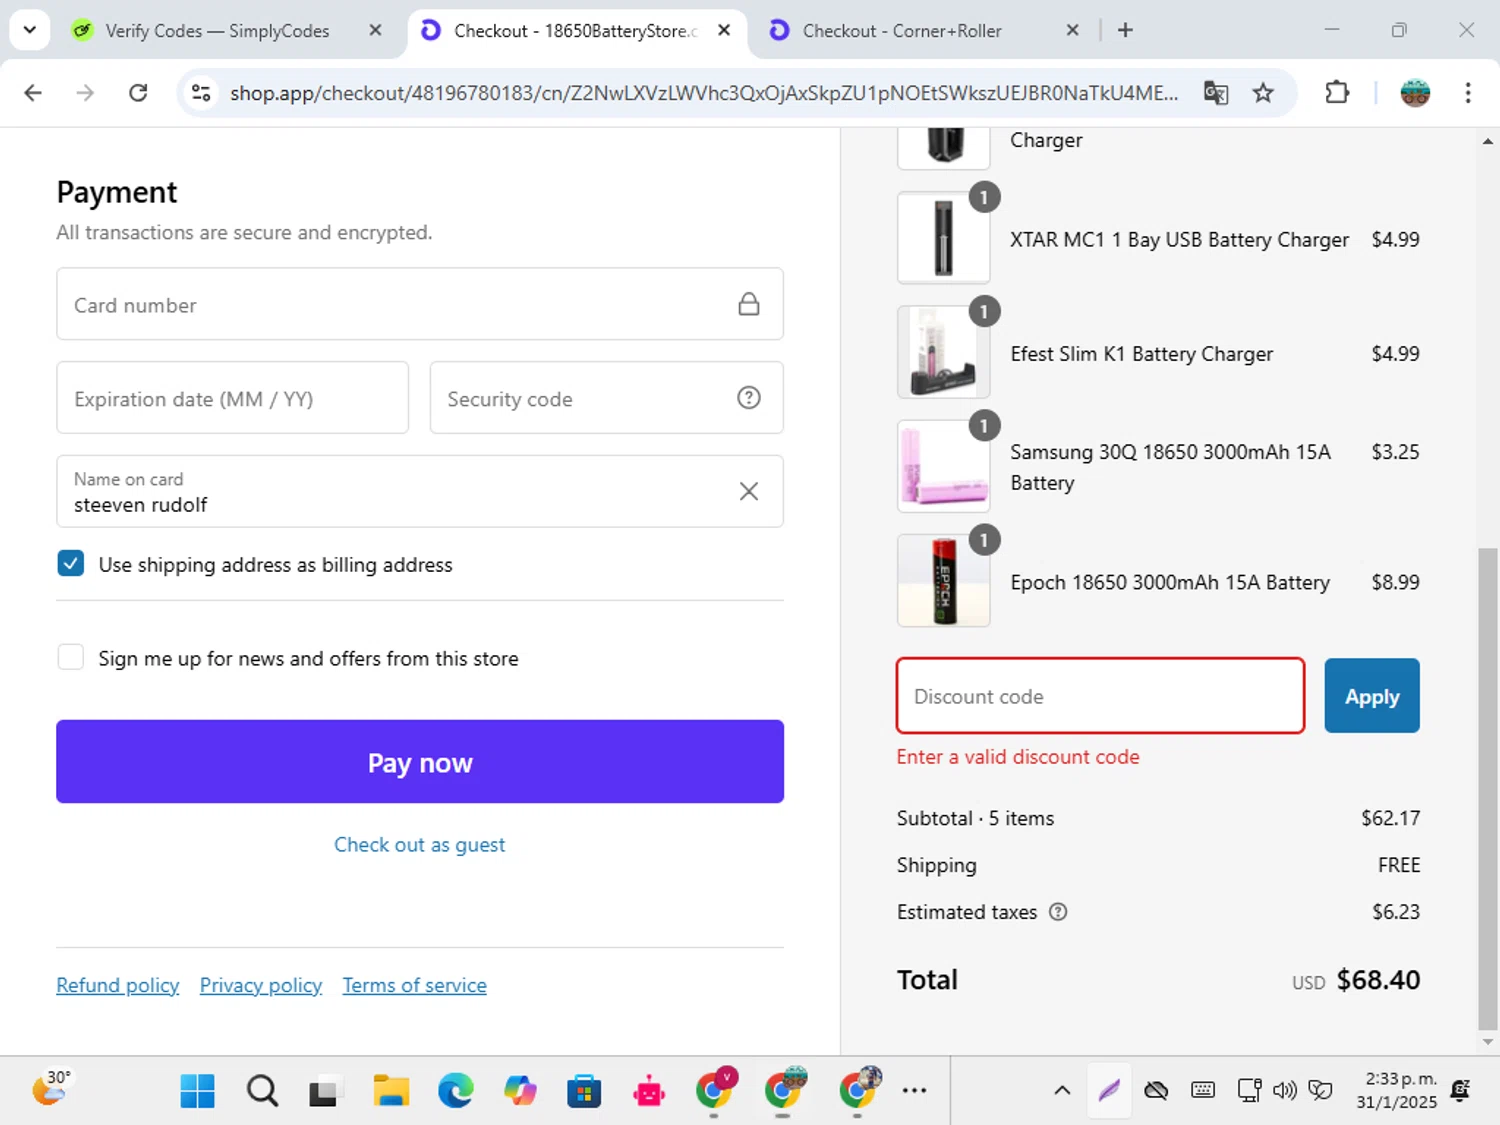This screenshot has width=1500, height=1125.
Task: Show hidden system tray icons
Action: [1062, 1091]
